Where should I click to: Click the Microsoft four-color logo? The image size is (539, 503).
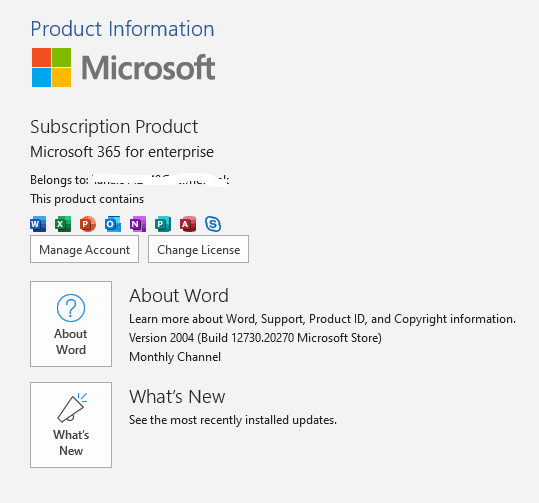click(x=52, y=67)
